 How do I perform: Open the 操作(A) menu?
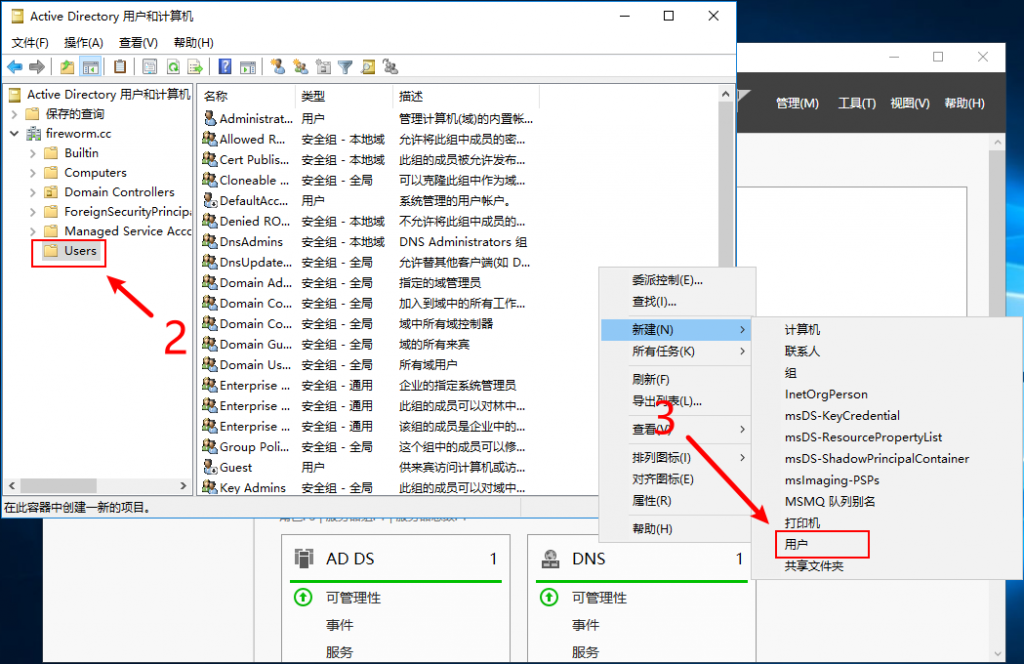click(83, 43)
